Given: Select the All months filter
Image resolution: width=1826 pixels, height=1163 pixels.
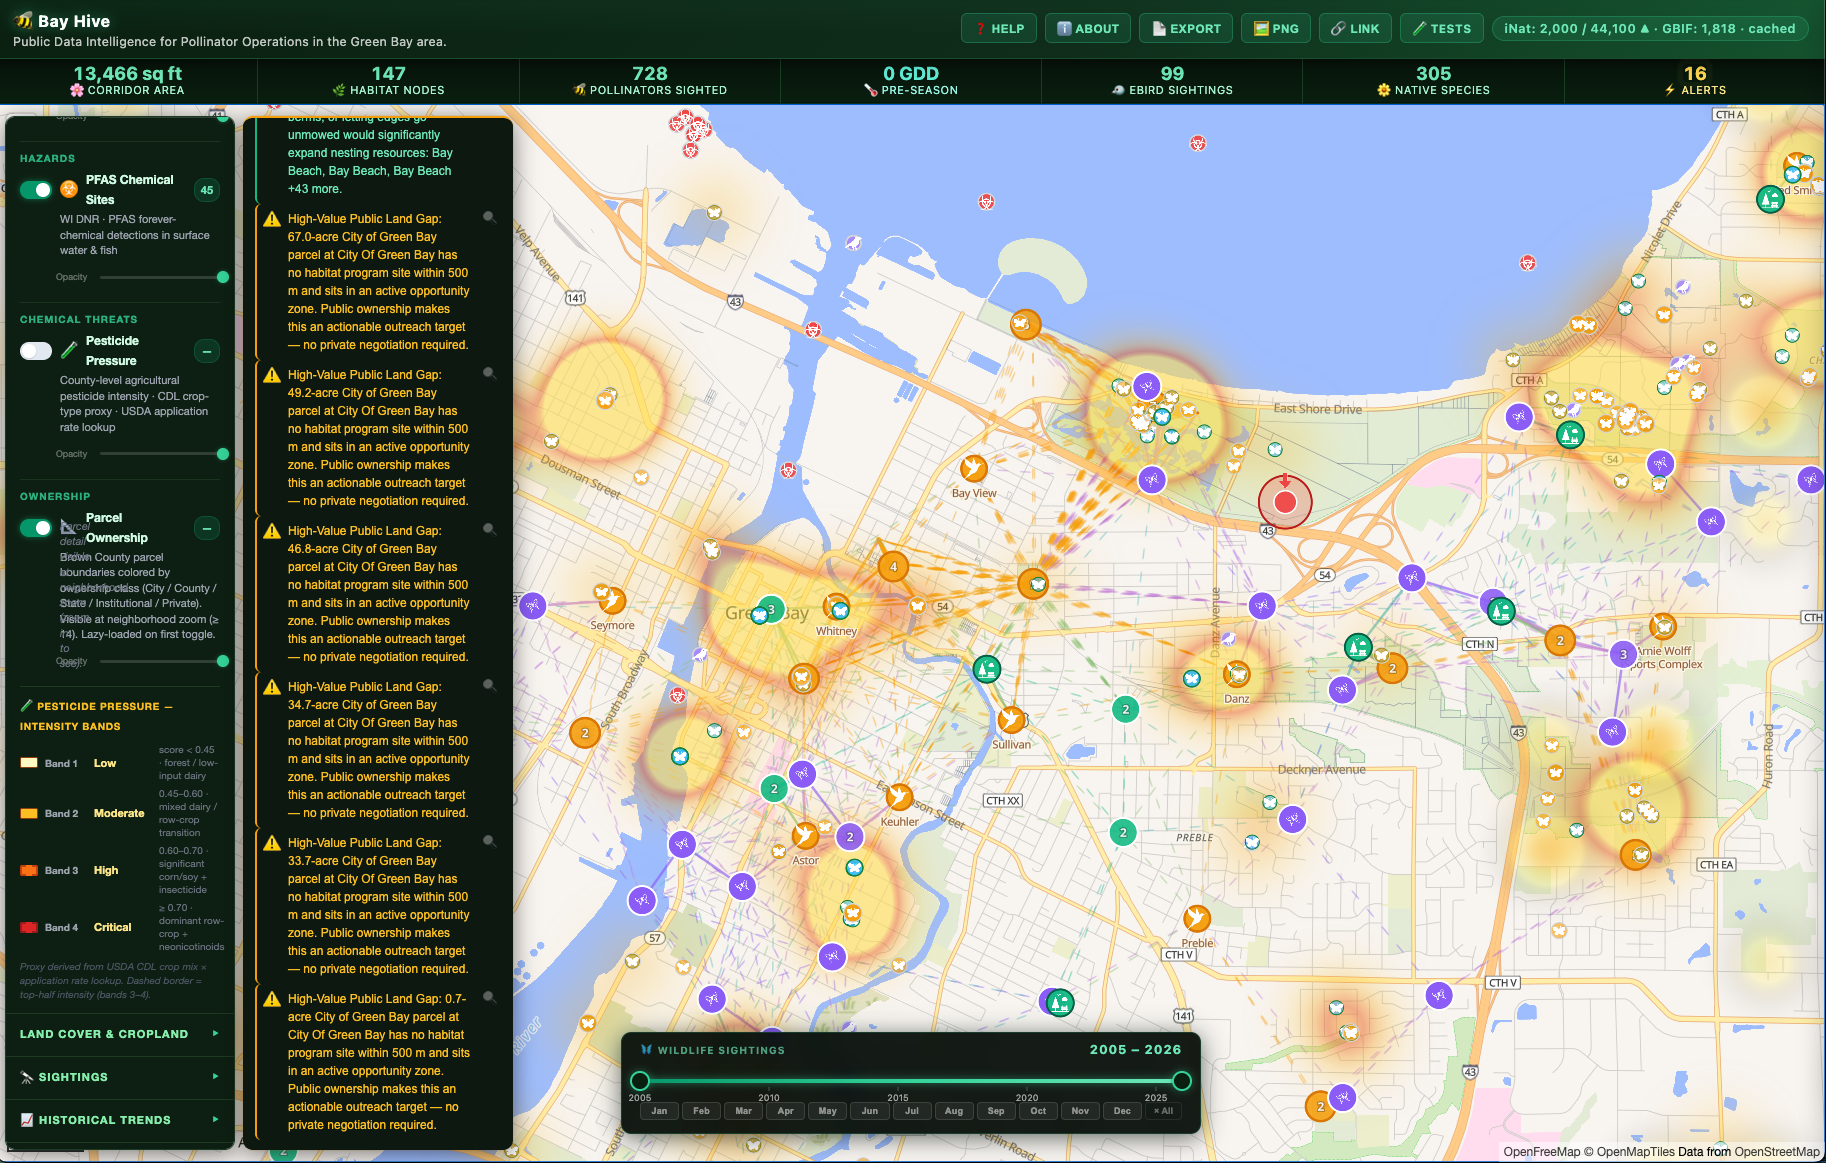Looking at the screenshot, I should pos(1163,1111).
